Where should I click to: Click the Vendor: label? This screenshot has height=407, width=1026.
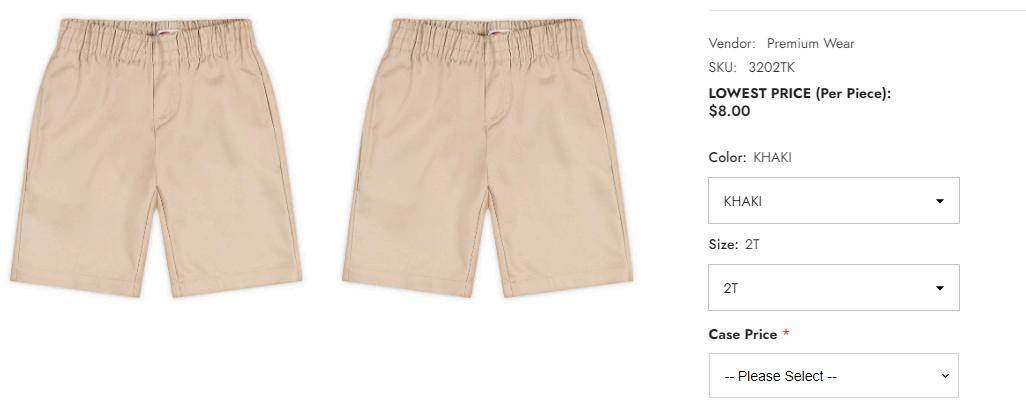732,44
